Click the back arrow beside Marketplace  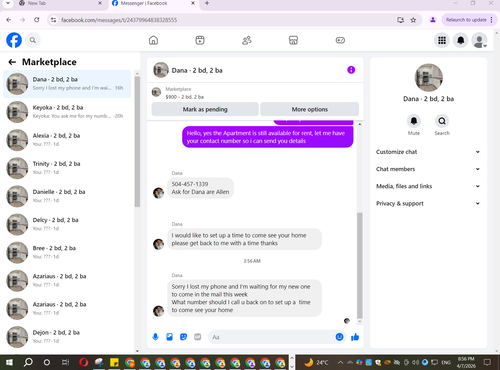[x=12, y=62]
